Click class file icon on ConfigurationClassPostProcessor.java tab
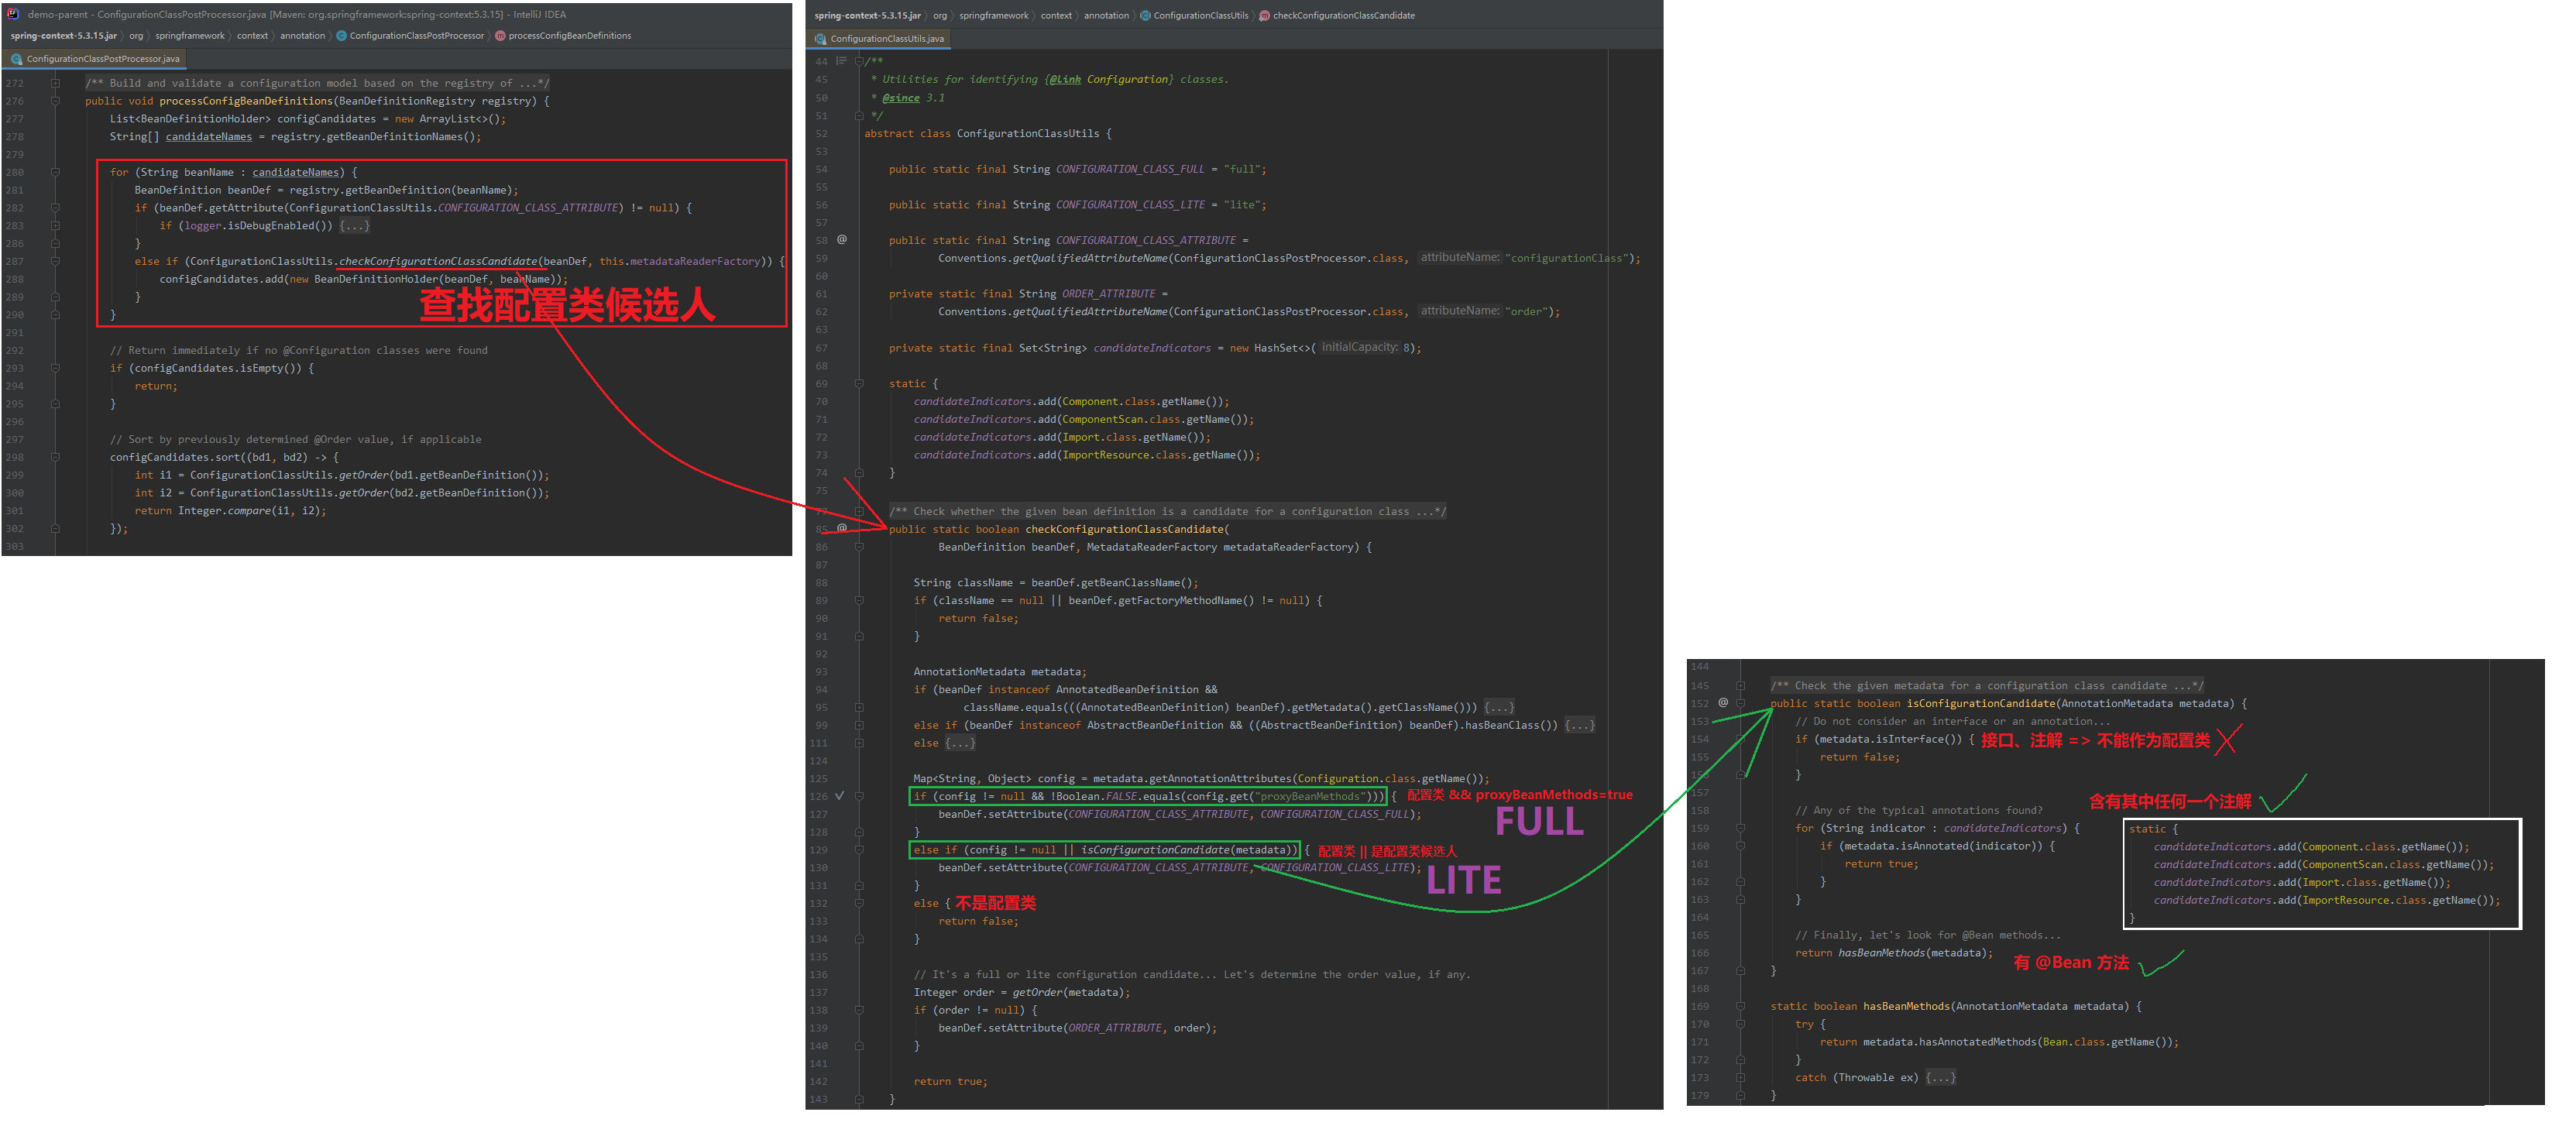This screenshot has height=1143, width=2576. tap(16, 59)
